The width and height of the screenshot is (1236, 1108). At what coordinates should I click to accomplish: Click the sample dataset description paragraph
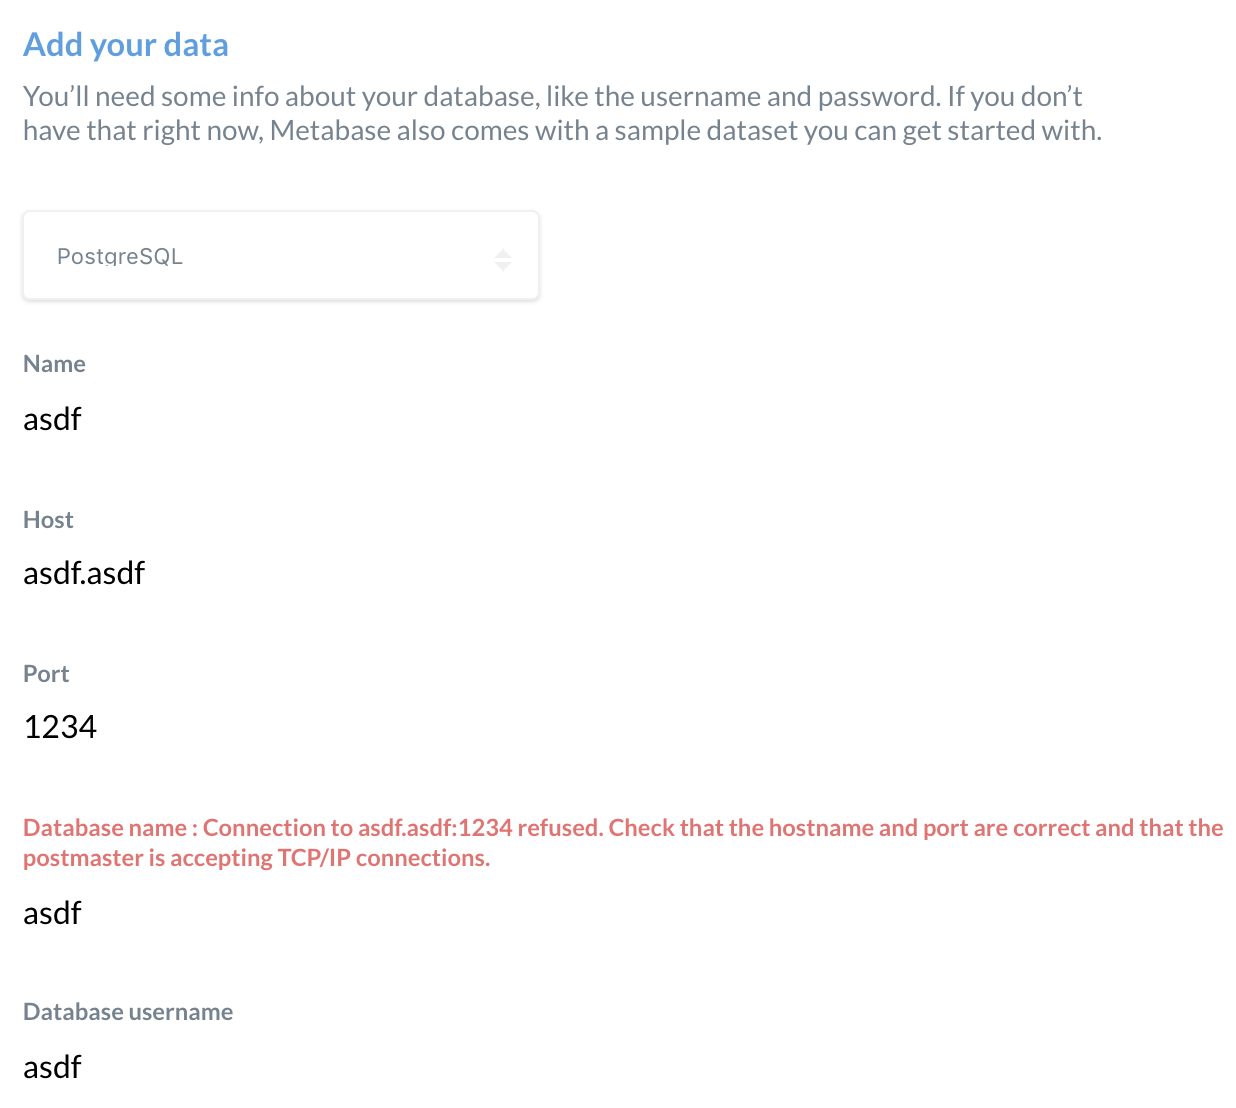(x=553, y=112)
